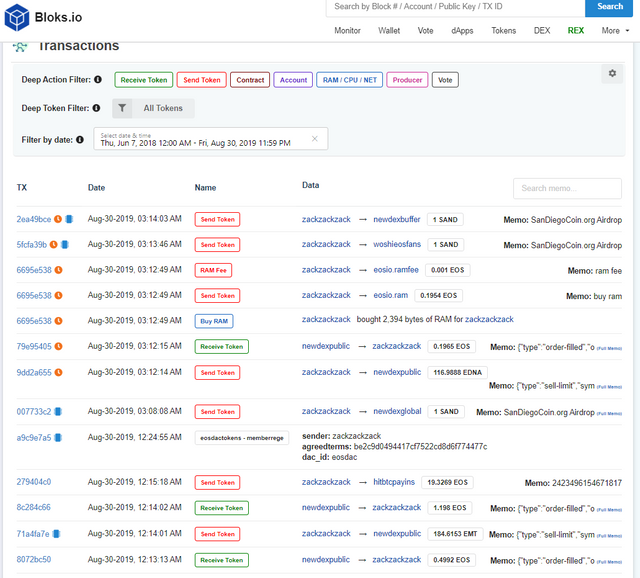Click the 19.3269 EOS amount badge

pos(447,482)
